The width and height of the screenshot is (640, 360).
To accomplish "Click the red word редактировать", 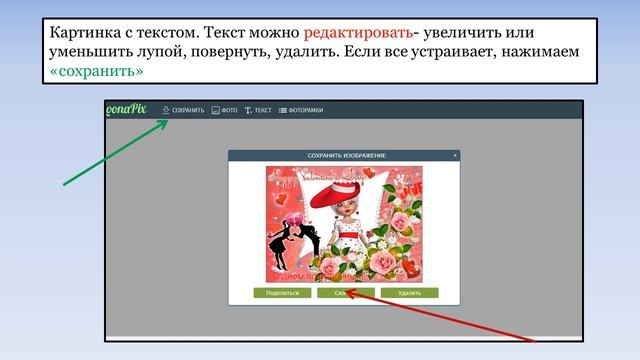I will 358,32.
